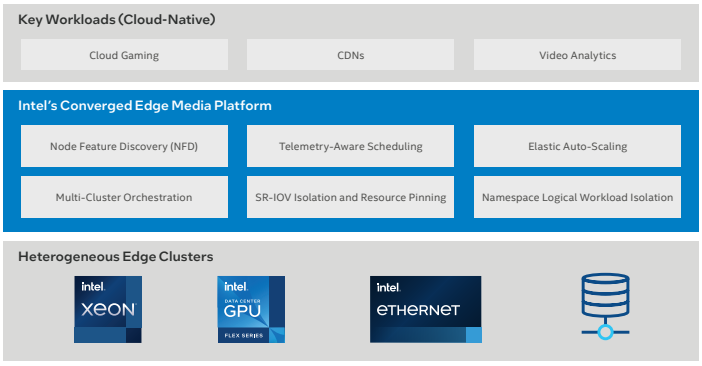
Task: Click the Cloud Gaming box
Action: 124,55
